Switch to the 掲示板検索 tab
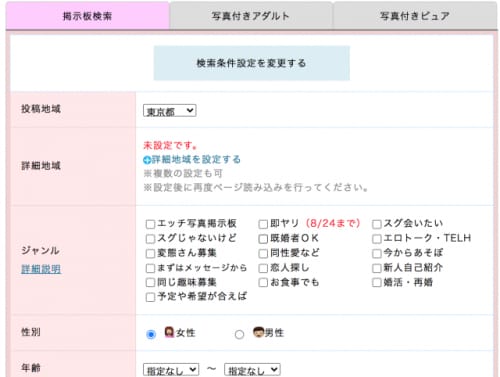Viewport: 500px width, 377px height. click(87, 16)
